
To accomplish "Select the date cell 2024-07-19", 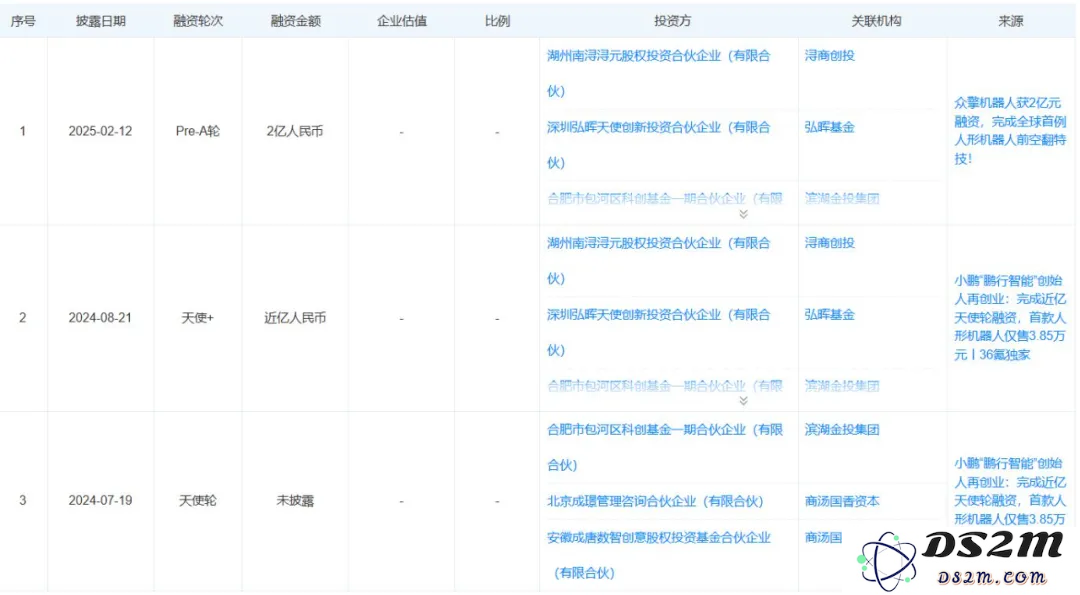I will click(100, 501).
